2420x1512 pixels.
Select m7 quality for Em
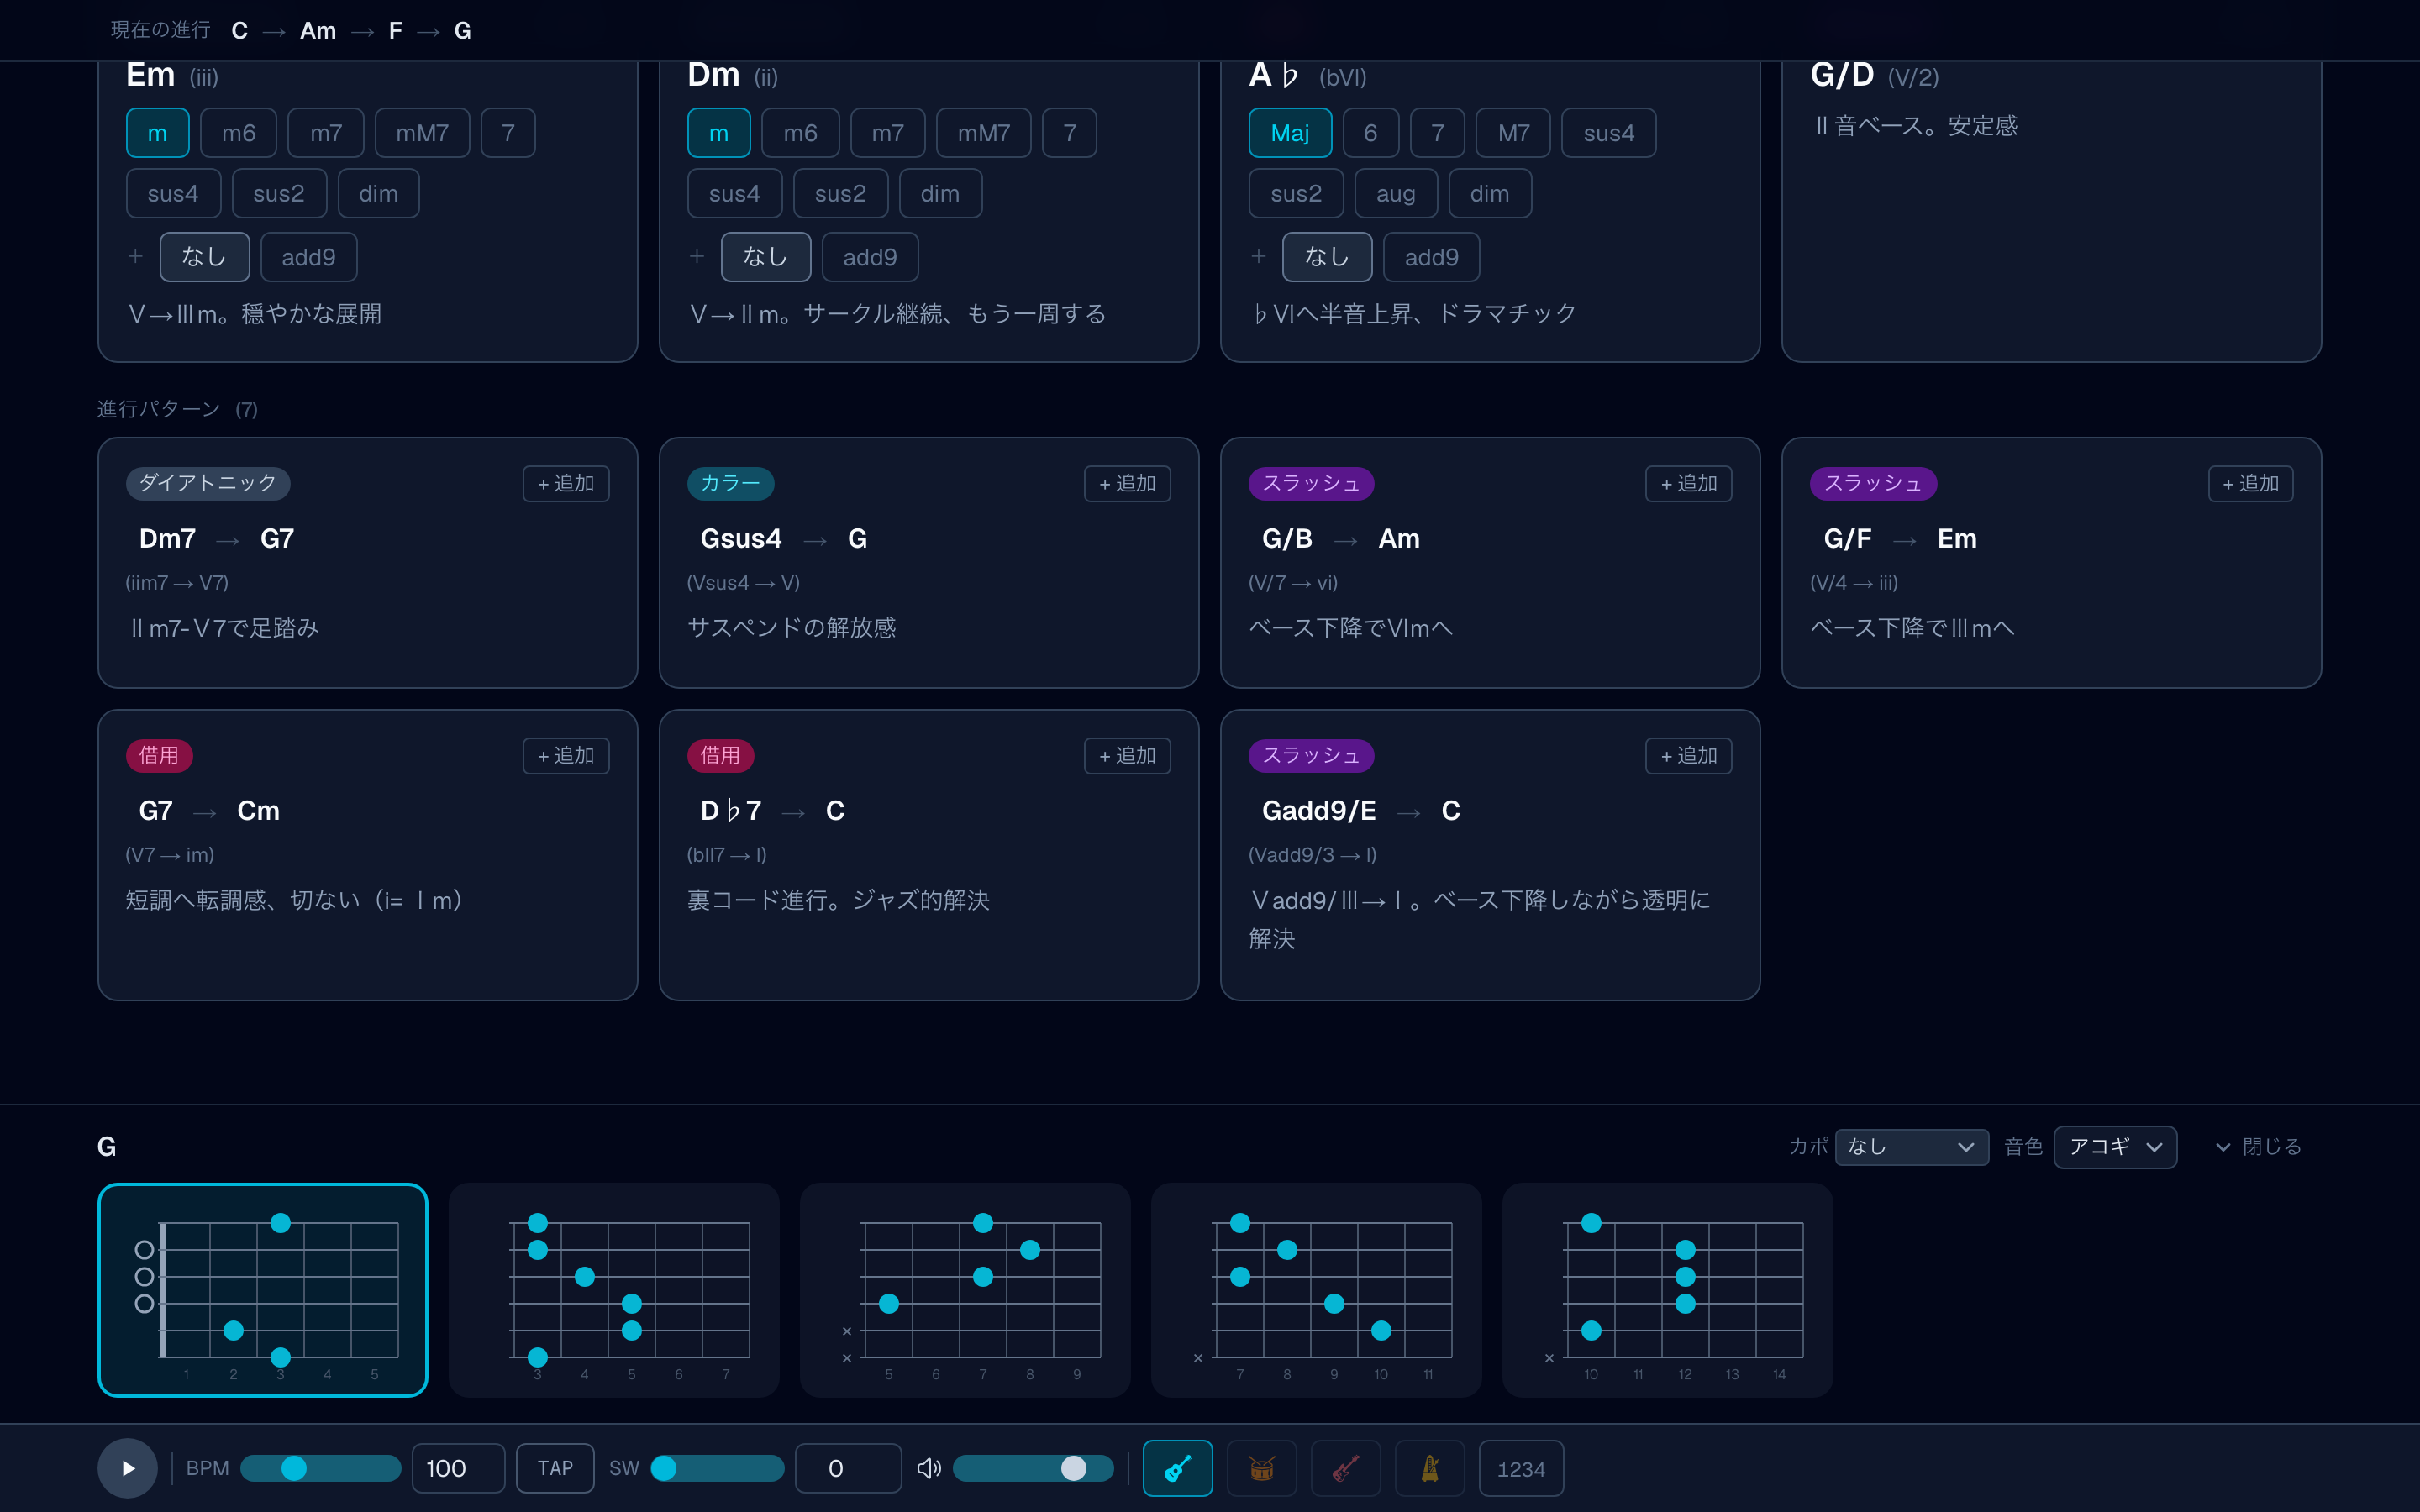(326, 132)
